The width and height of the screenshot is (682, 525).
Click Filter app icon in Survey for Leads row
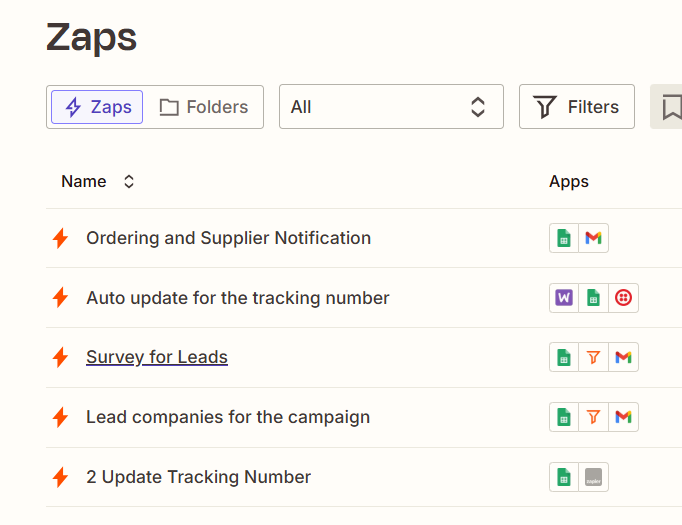(x=594, y=357)
